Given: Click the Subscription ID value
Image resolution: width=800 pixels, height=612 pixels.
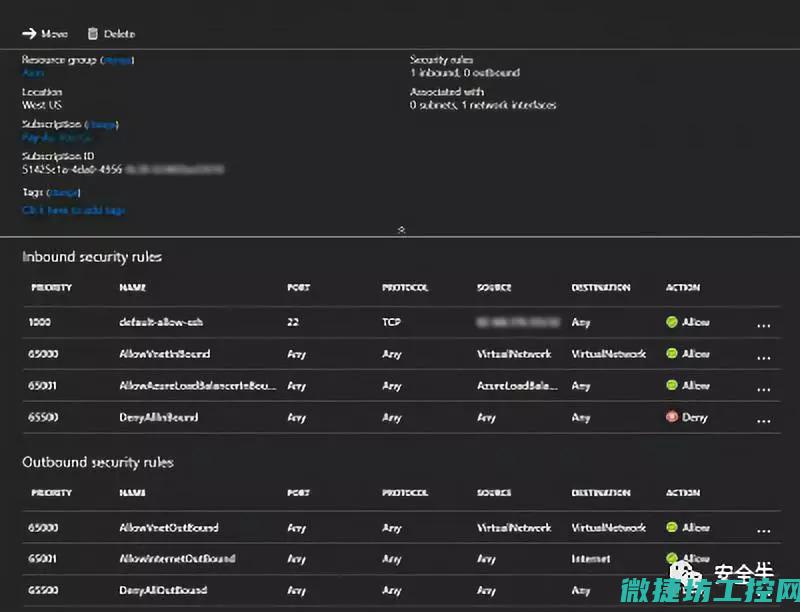Looking at the screenshot, I should [x=122, y=169].
